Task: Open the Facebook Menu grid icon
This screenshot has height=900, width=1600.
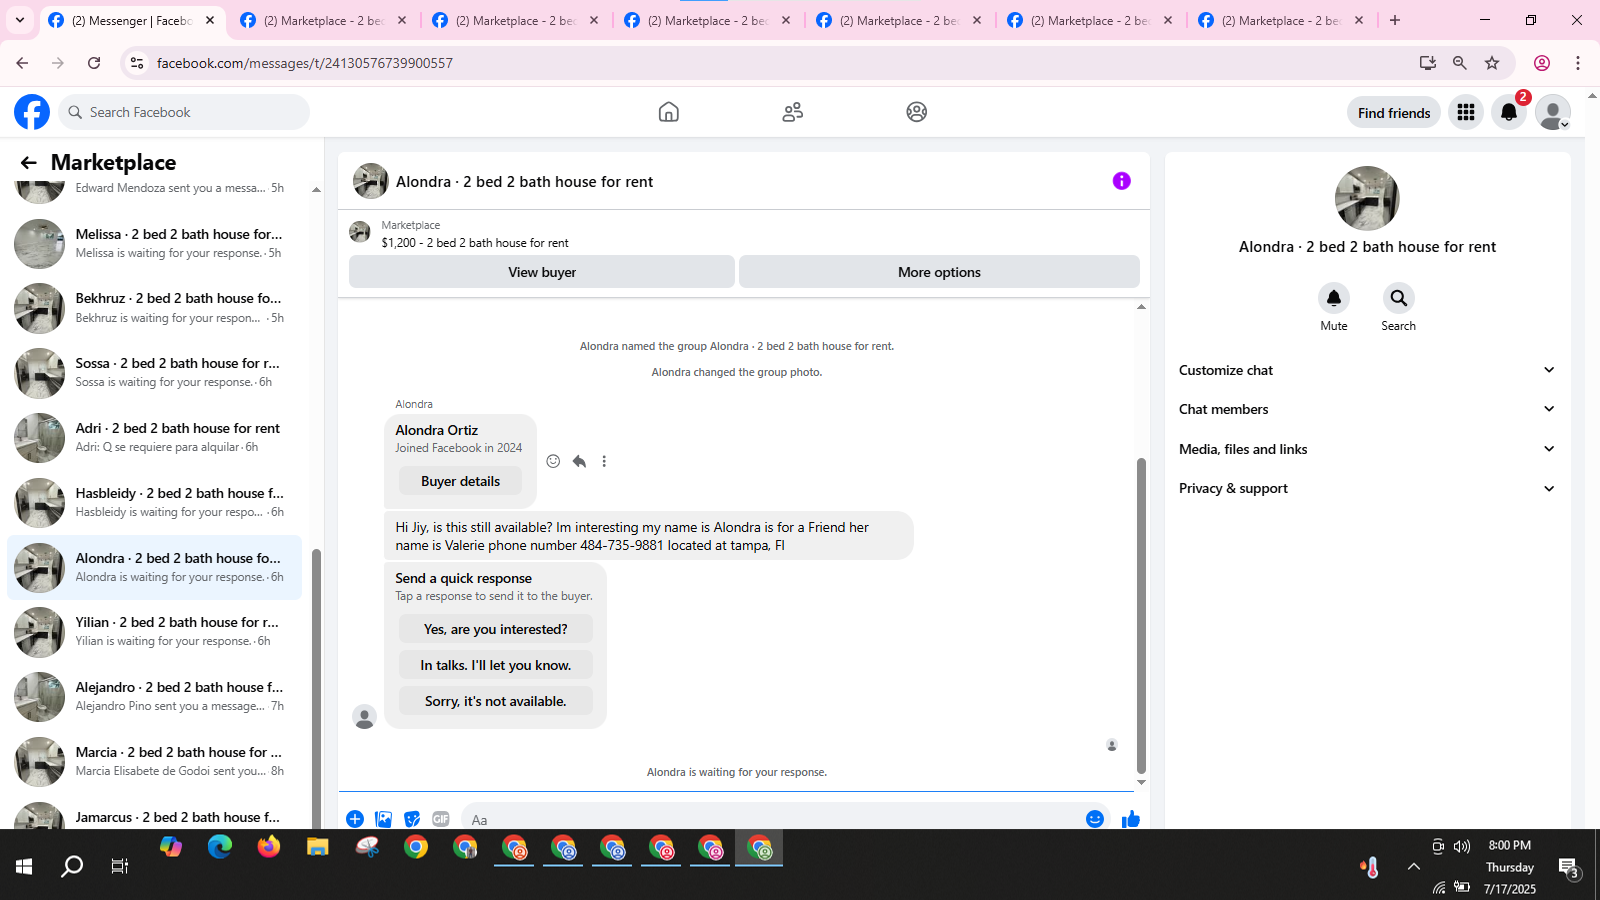Action: 1466,113
